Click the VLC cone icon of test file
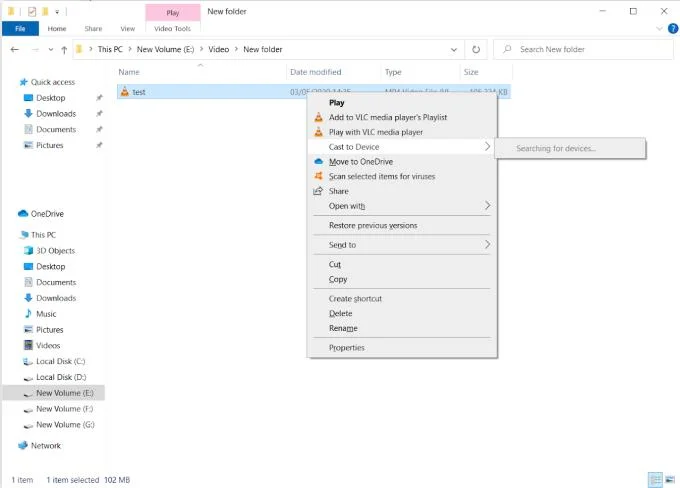The image size is (680, 488). point(125,92)
